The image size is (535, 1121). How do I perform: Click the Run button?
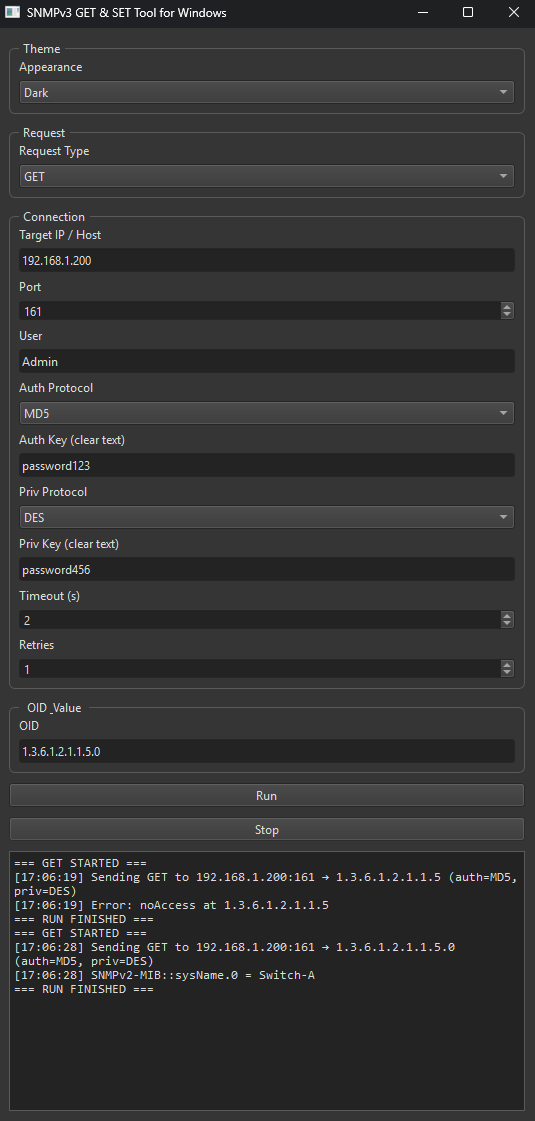click(267, 796)
